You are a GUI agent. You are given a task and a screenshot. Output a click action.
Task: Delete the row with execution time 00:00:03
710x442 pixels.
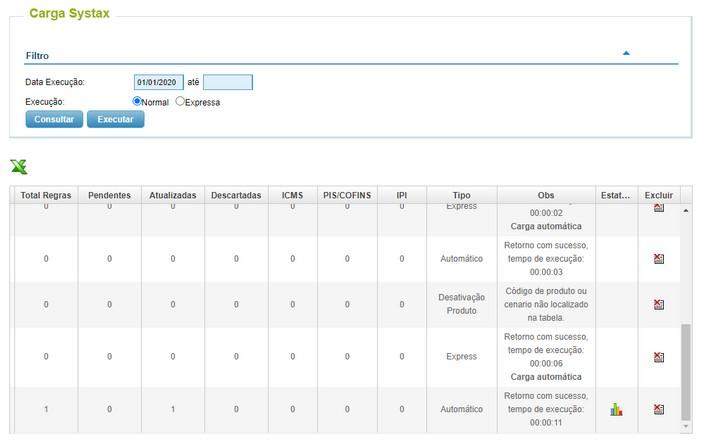pos(659,259)
